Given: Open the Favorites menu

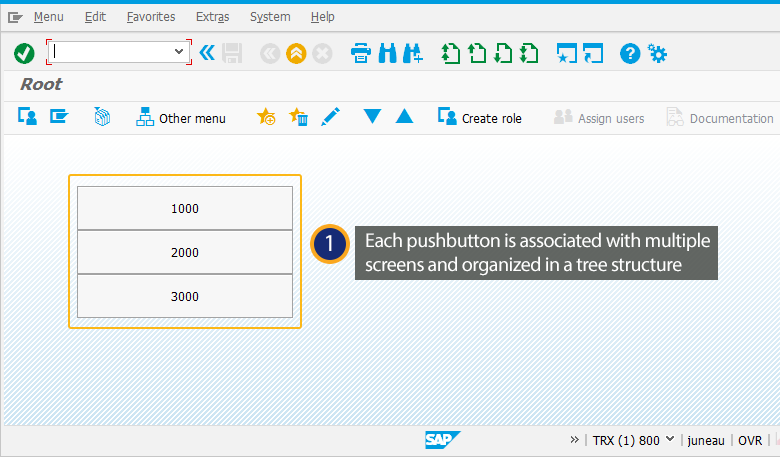Looking at the screenshot, I should point(151,17).
